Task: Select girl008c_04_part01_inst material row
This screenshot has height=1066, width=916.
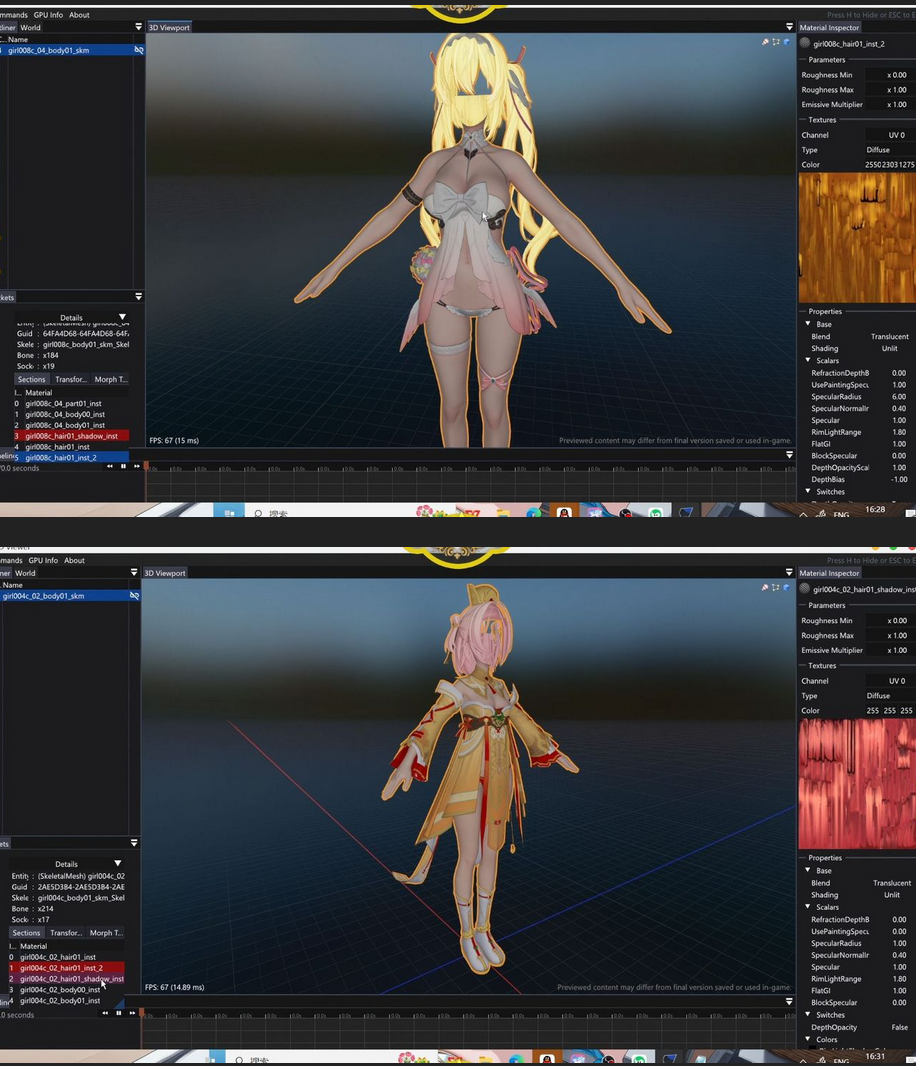Action: (71, 403)
